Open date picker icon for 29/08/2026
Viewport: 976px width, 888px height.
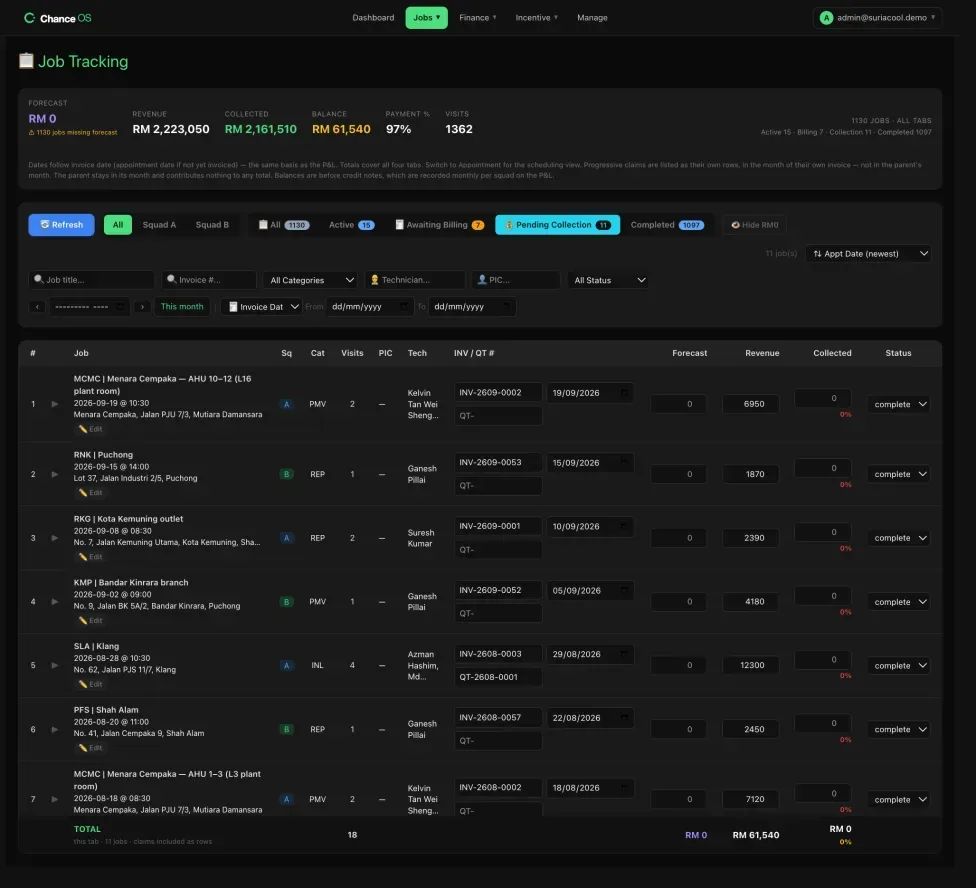pos(624,654)
